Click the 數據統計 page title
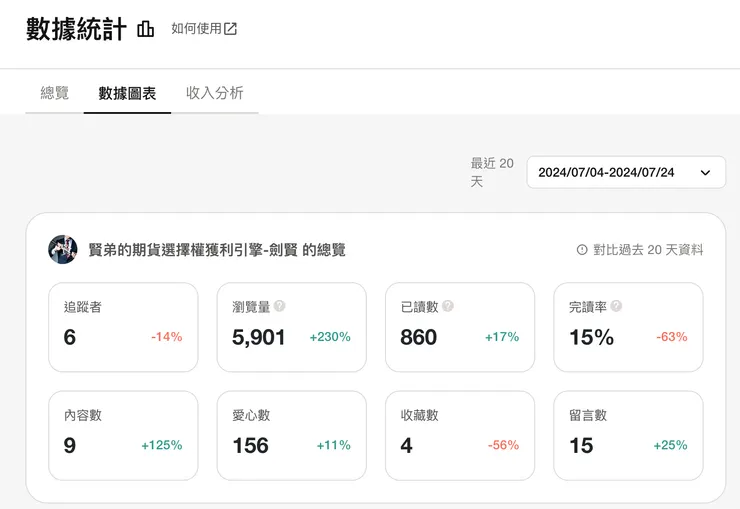Screen dimensions: 740x509 pyautogui.click(x=76, y=29)
